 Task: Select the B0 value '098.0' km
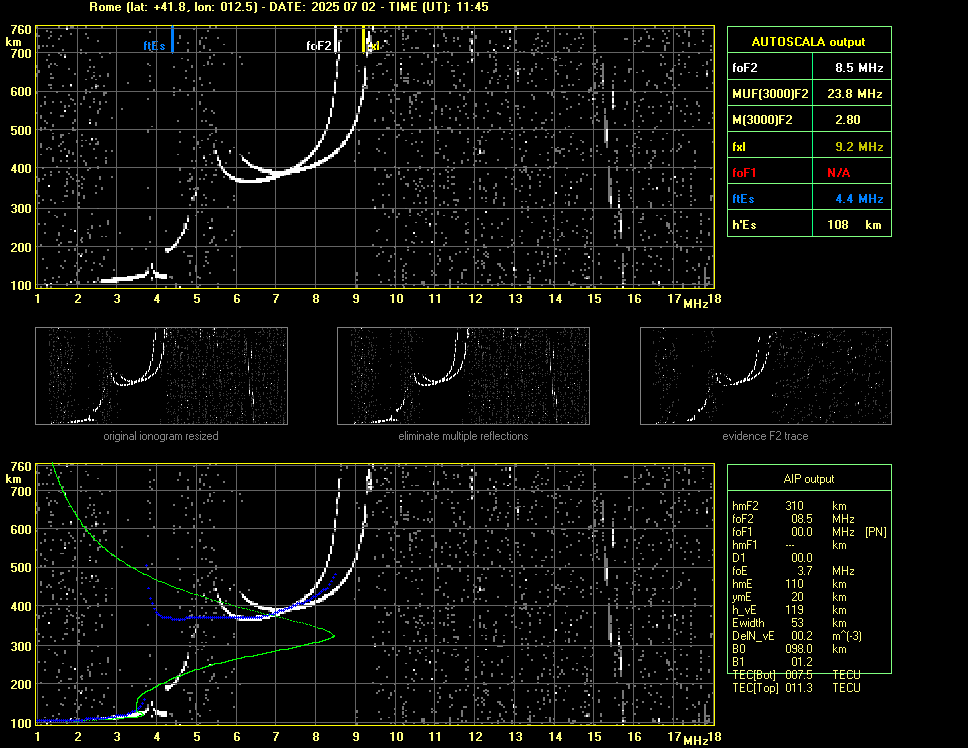coord(799,649)
